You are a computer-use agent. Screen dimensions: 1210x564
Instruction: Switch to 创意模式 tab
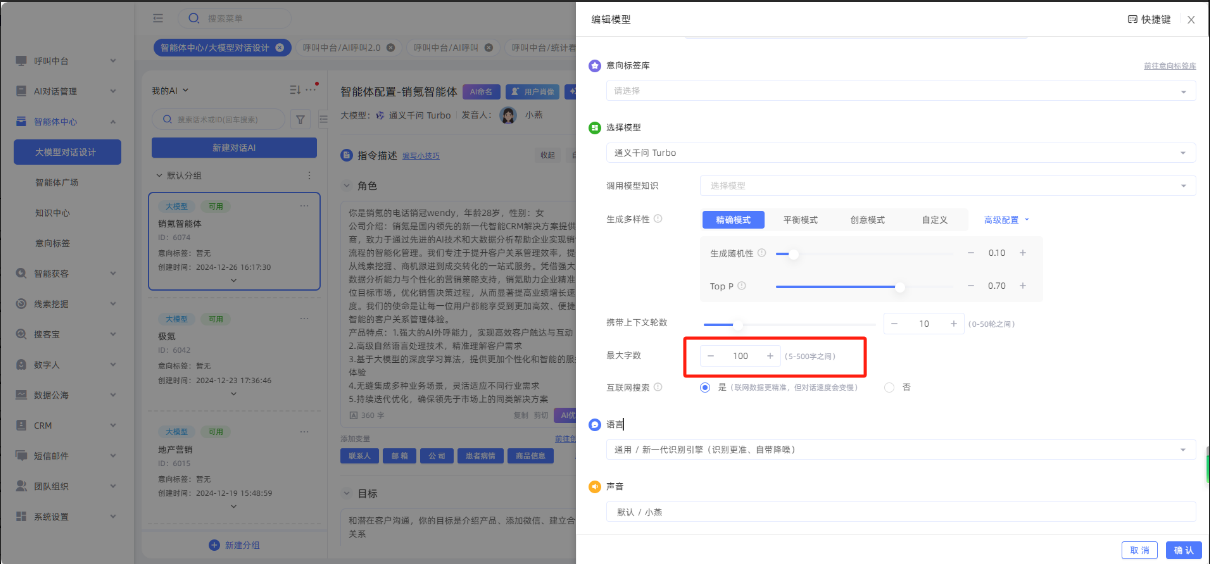[x=867, y=219]
